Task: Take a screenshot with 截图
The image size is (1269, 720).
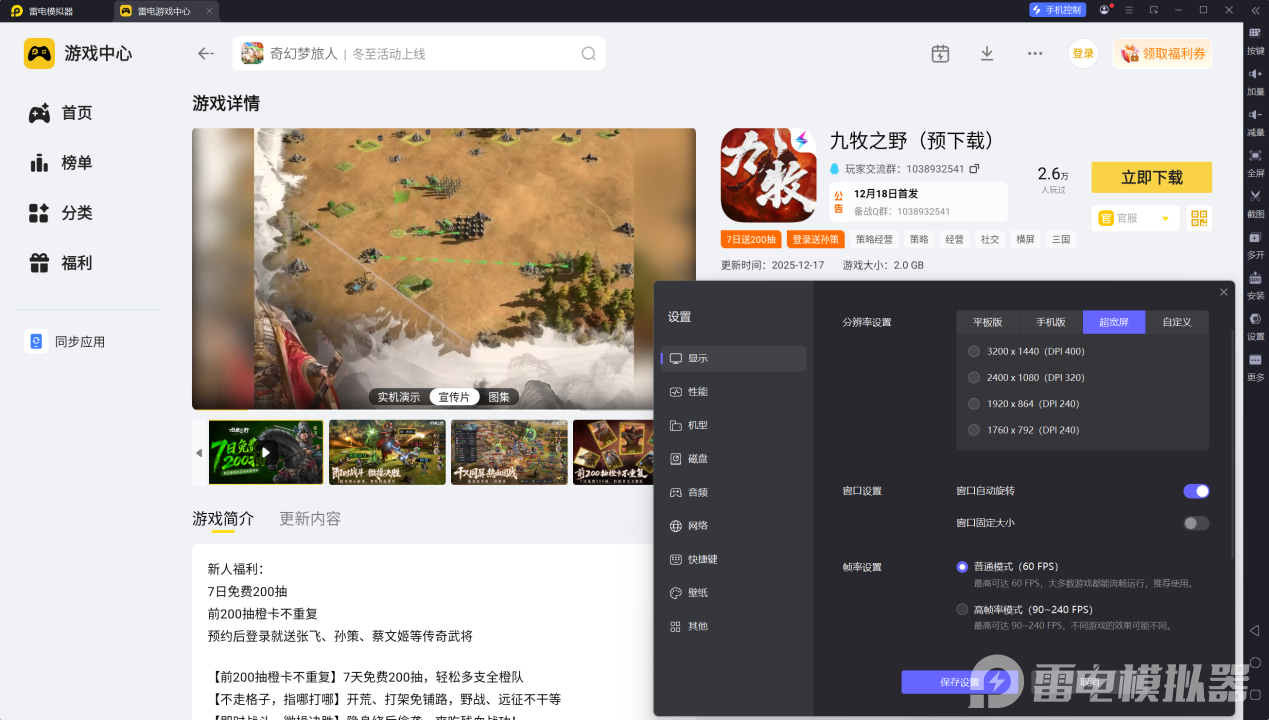Action: point(1255,203)
